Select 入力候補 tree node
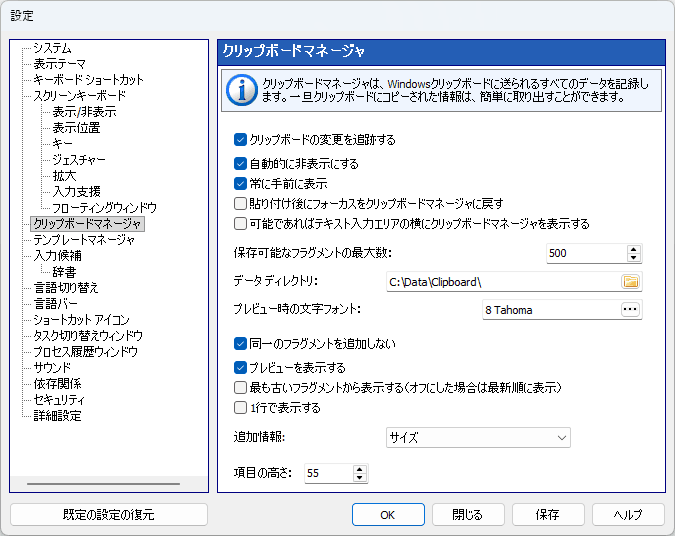The width and height of the screenshot is (675, 536). tap(57, 256)
